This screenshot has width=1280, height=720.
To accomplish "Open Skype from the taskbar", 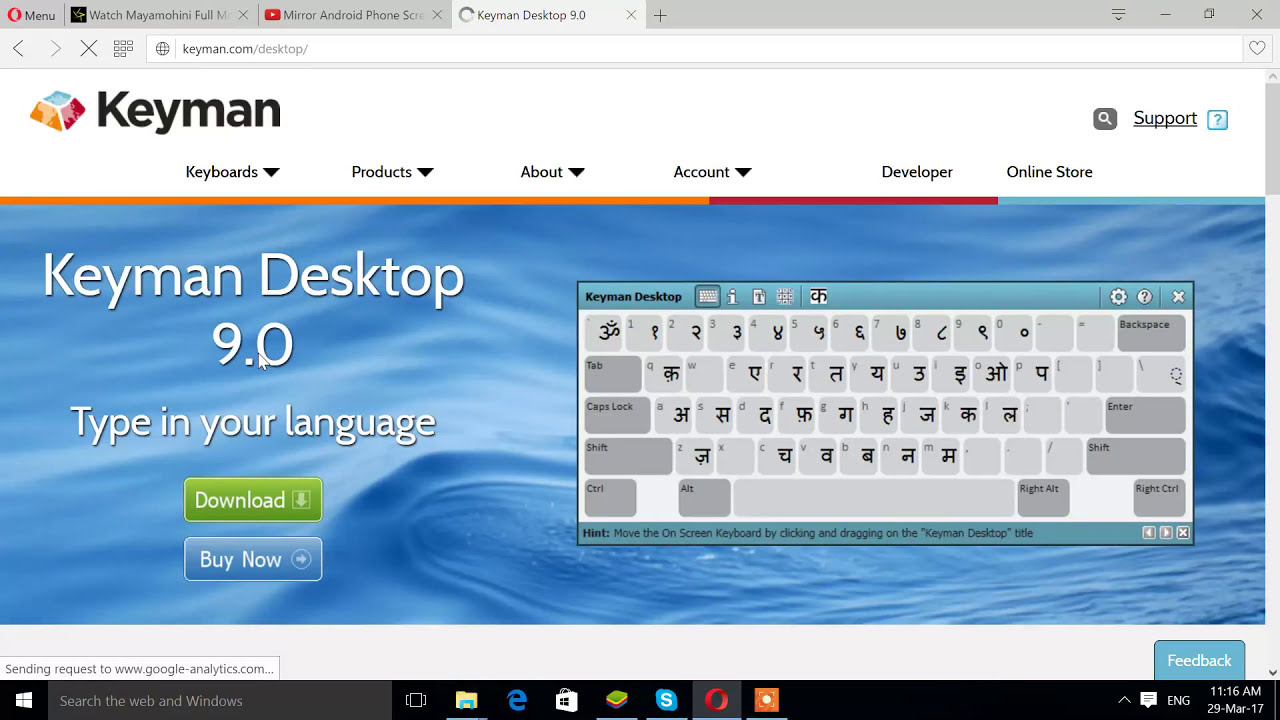I will tap(667, 700).
